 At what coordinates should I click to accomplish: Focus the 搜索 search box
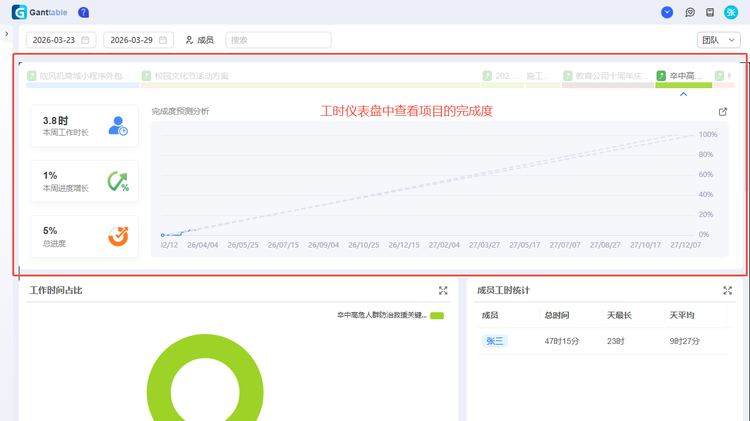tap(278, 40)
